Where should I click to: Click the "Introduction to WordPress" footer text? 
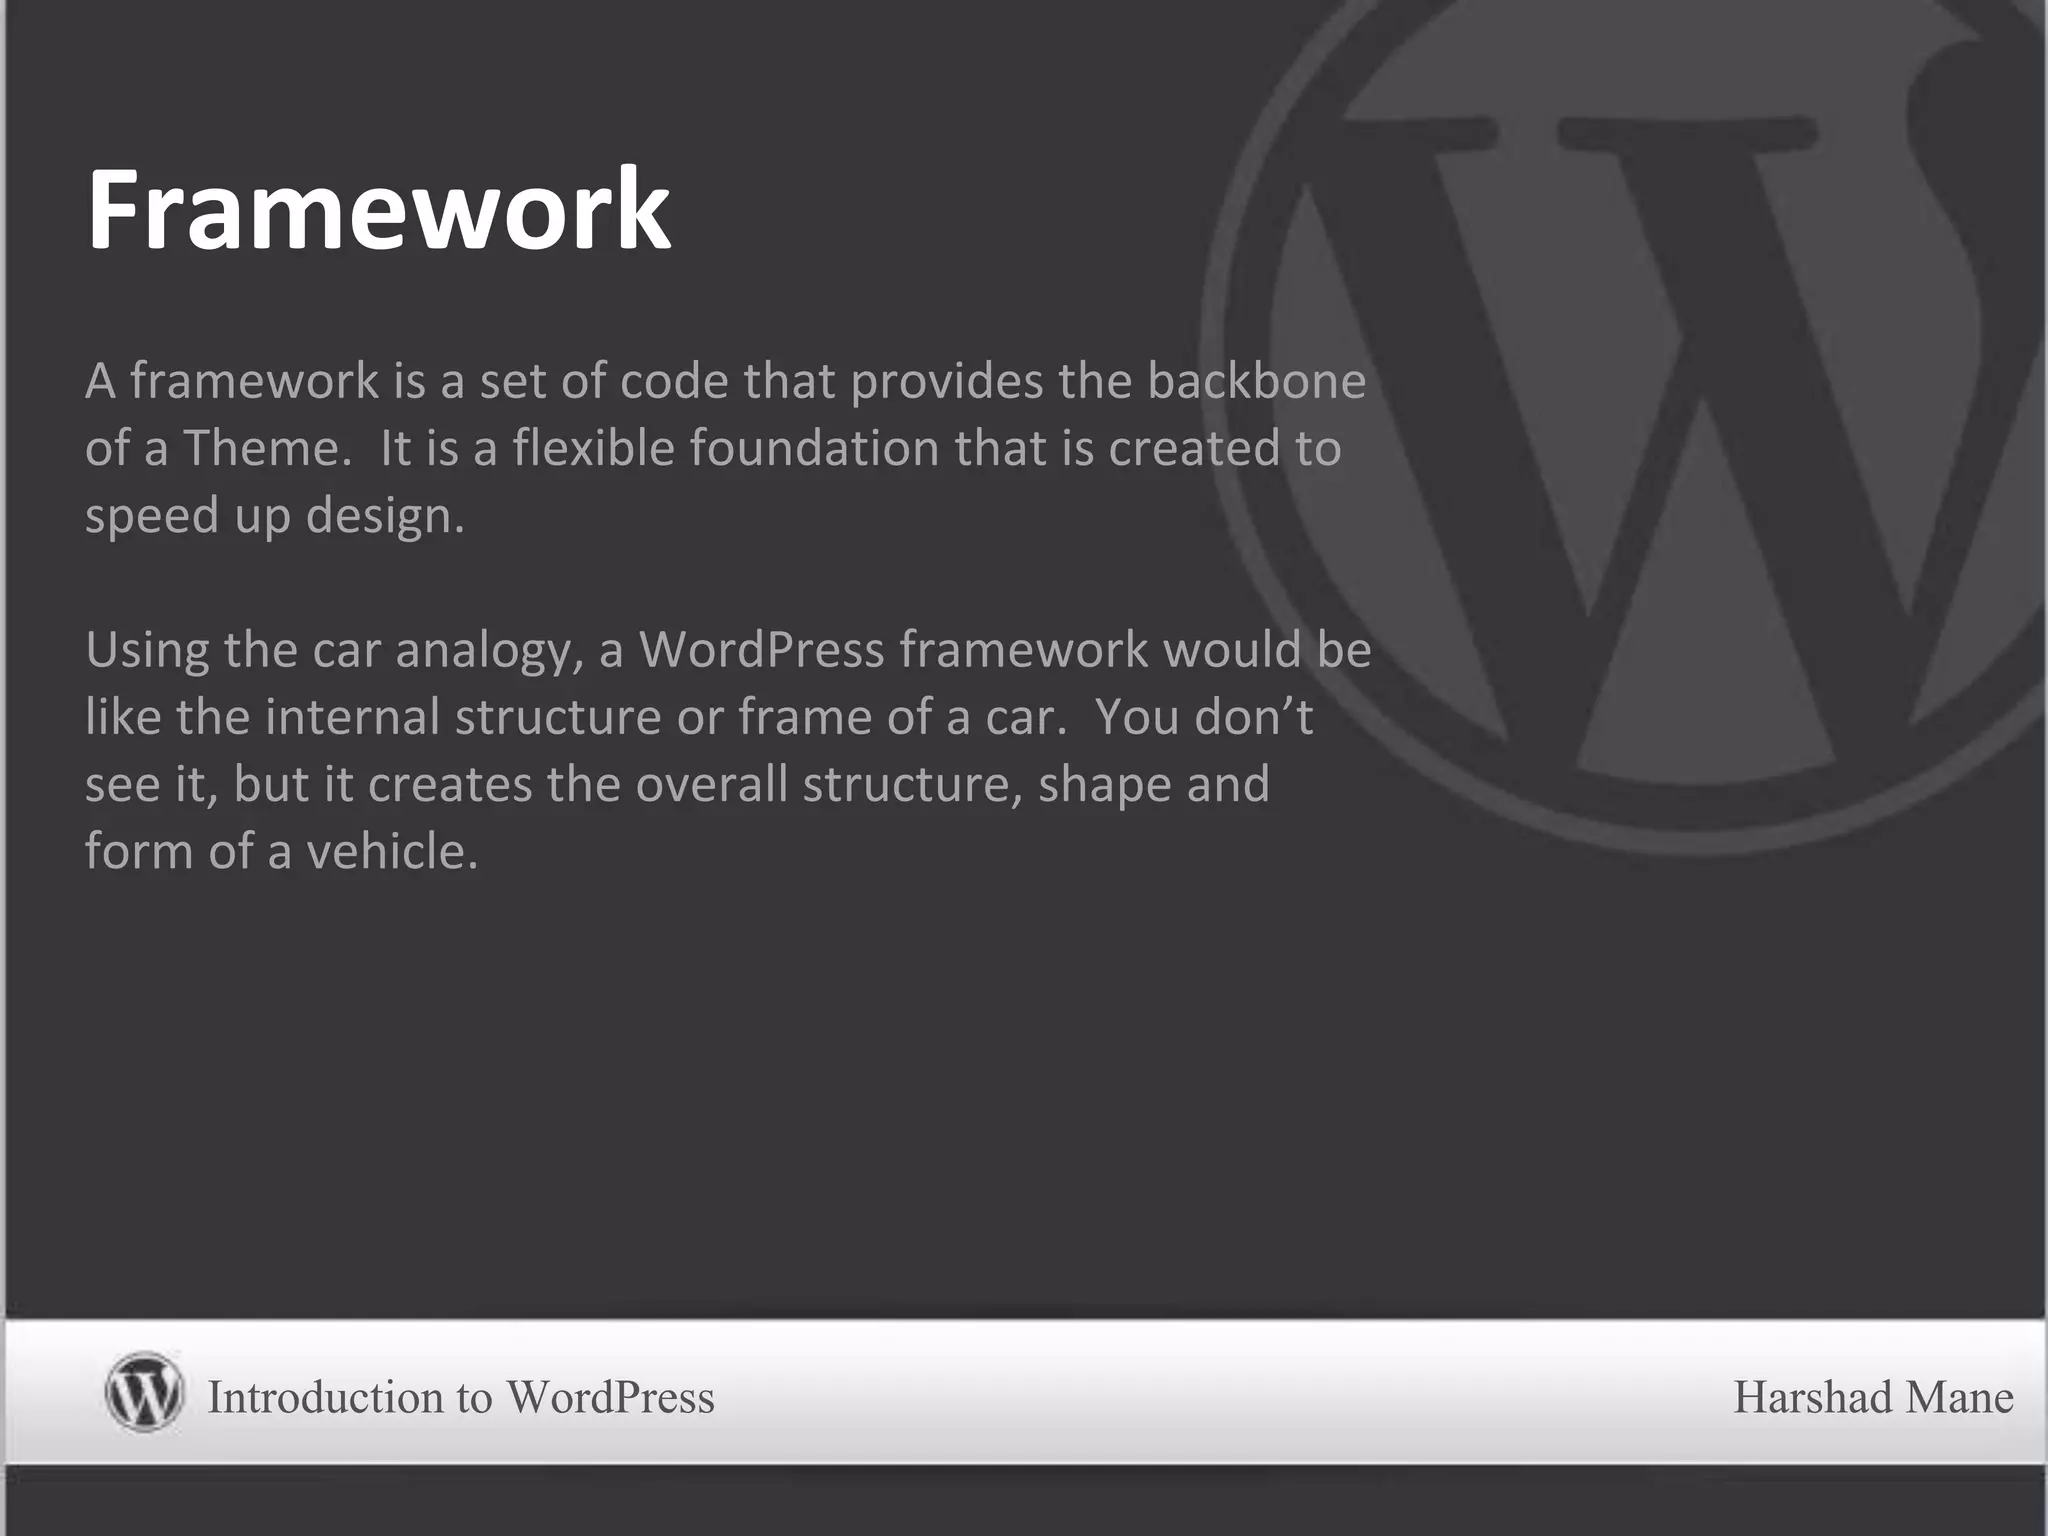pyautogui.click(x=460, y=1397)
